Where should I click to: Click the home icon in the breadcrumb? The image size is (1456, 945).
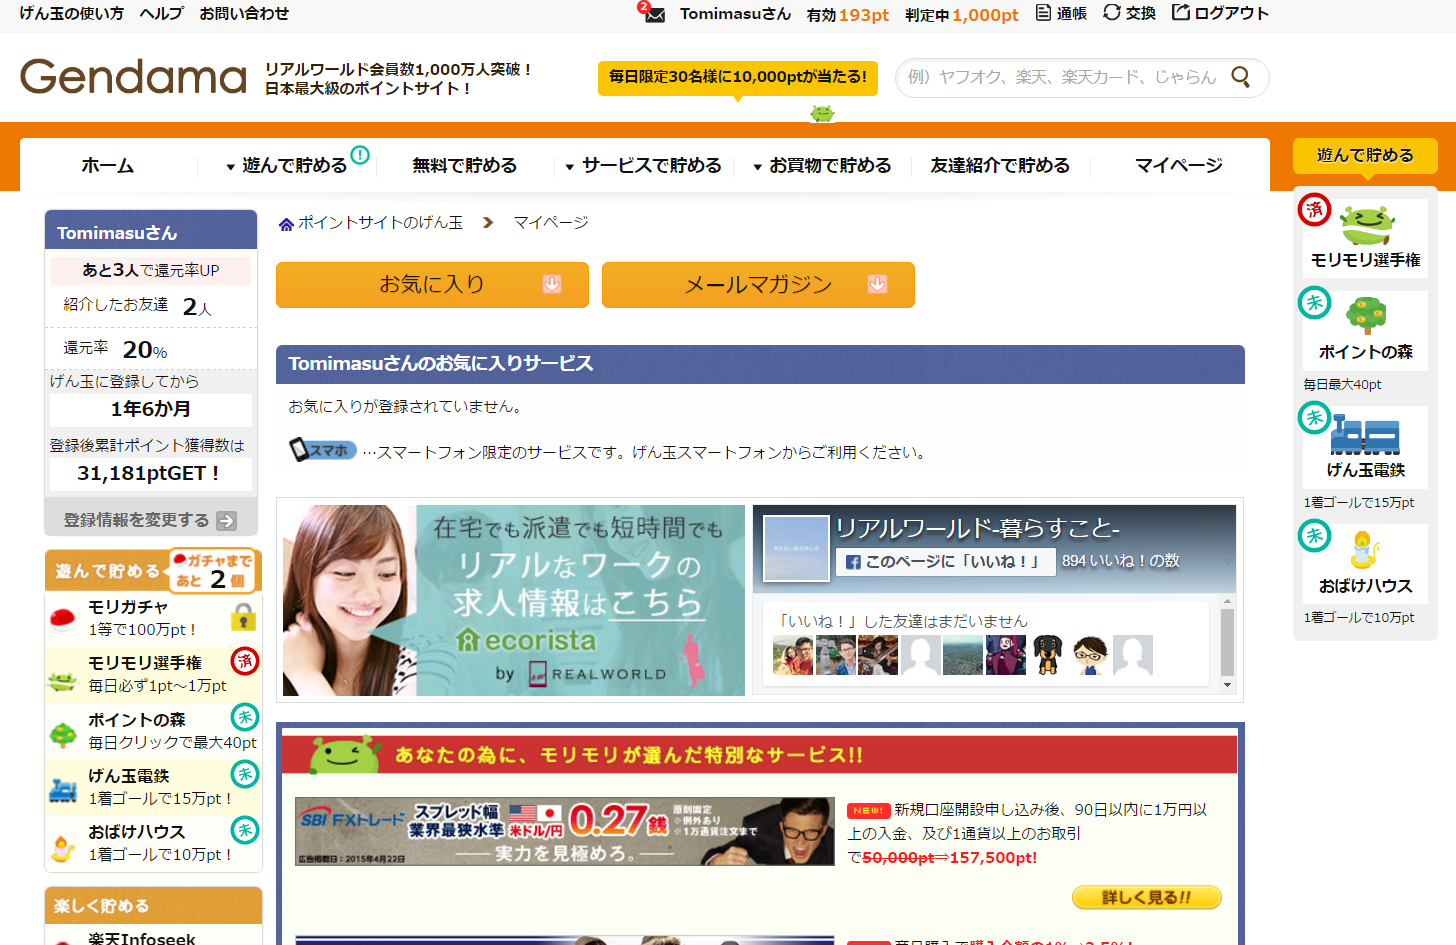pos(286,224)
